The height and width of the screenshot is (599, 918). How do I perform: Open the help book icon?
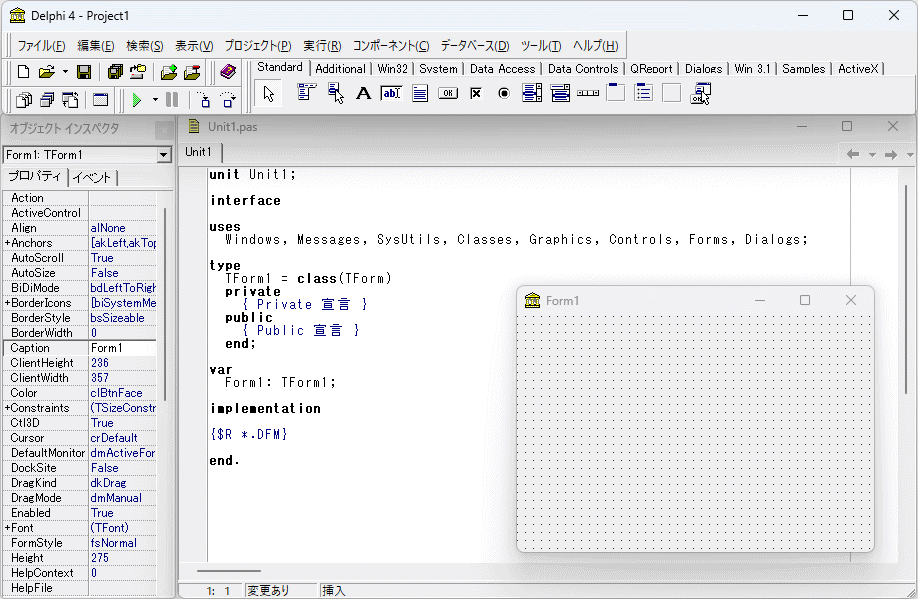pos(228,72)
